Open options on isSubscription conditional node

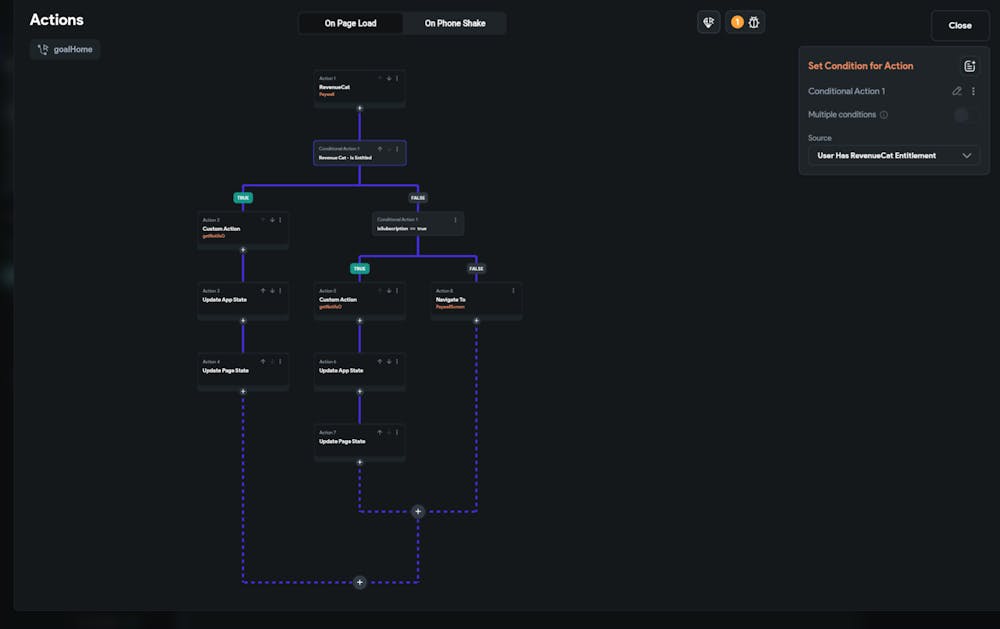tap(455, 220)
